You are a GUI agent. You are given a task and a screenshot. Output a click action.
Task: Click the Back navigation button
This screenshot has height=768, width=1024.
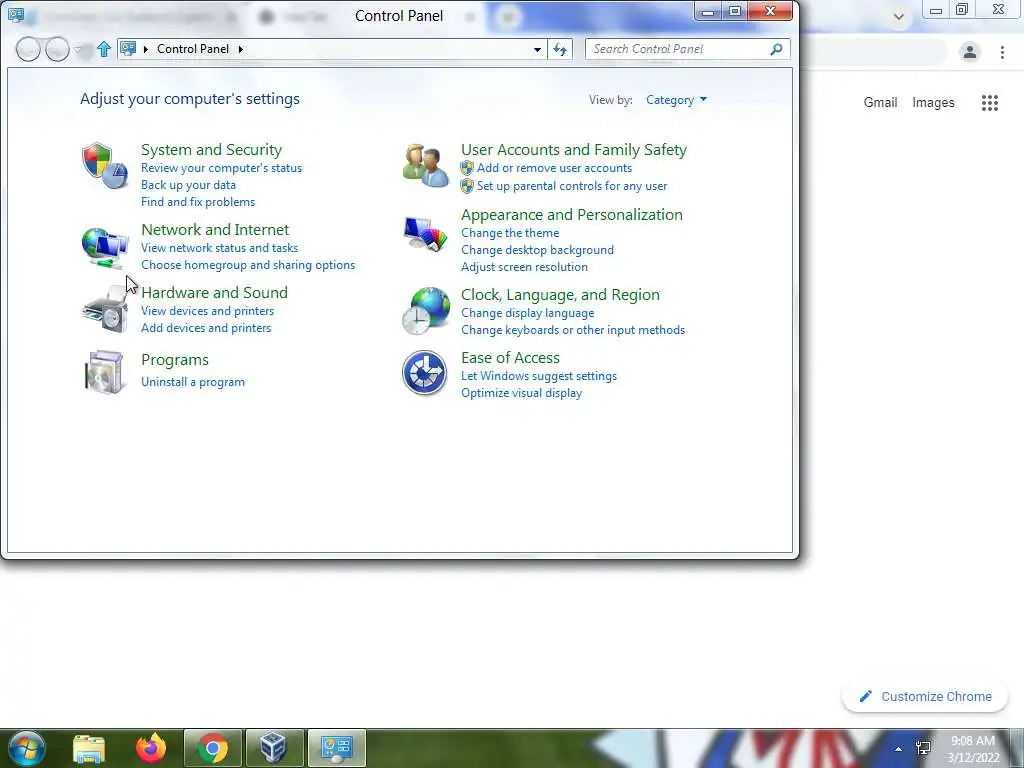click(28, 49)
